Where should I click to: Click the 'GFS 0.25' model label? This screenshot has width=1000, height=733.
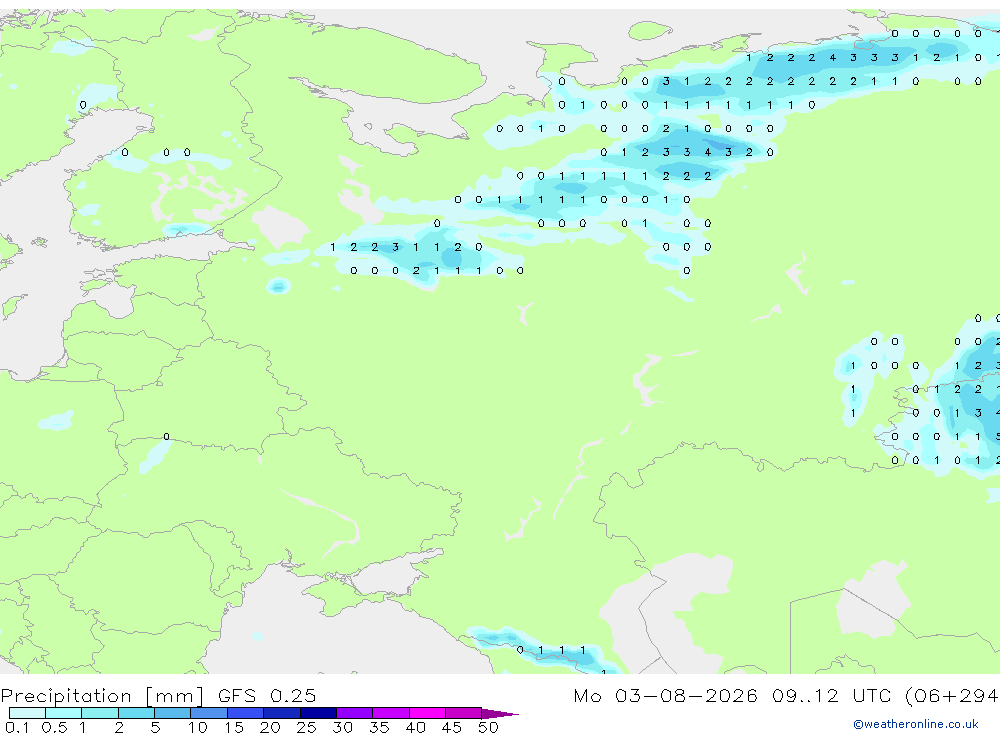(x=267, y=695)
